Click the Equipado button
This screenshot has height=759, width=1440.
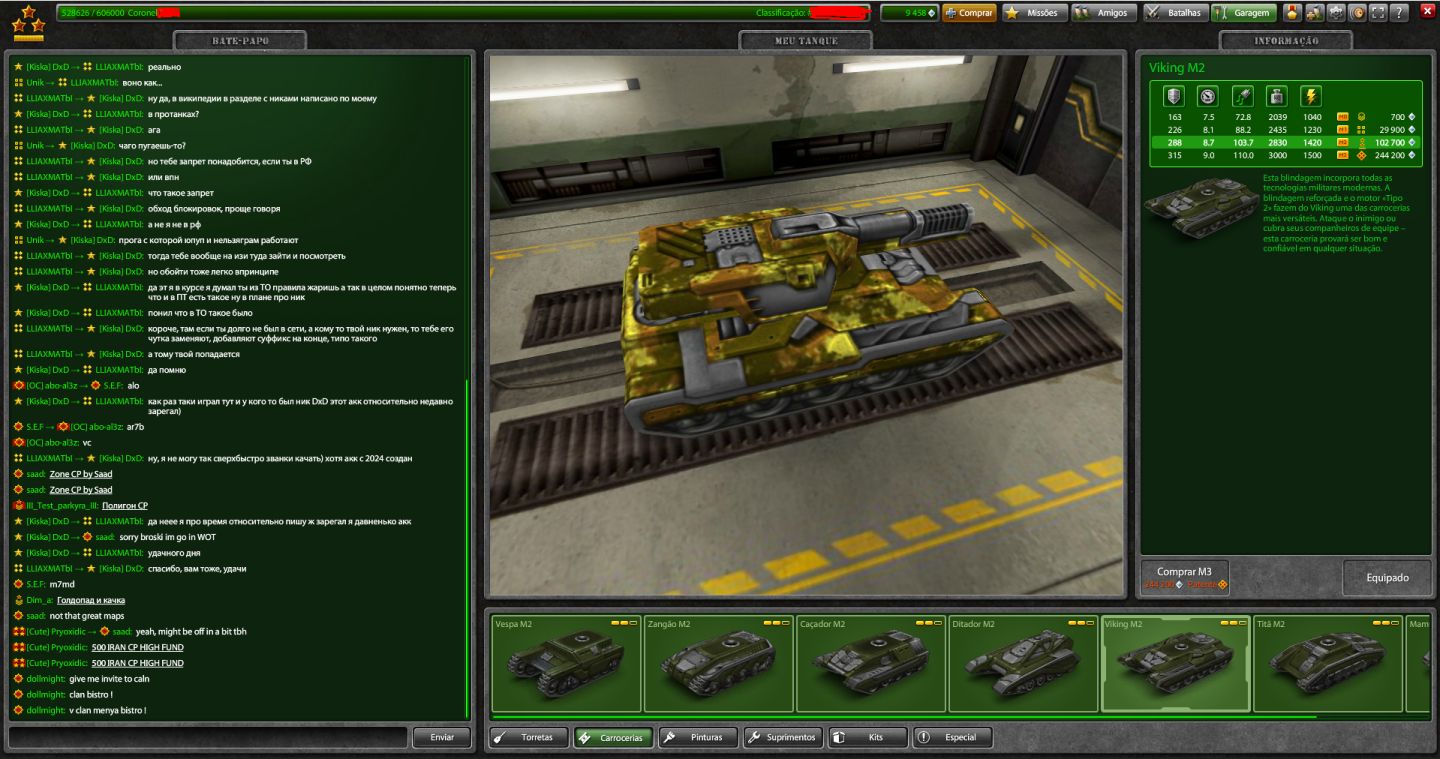1387,577
